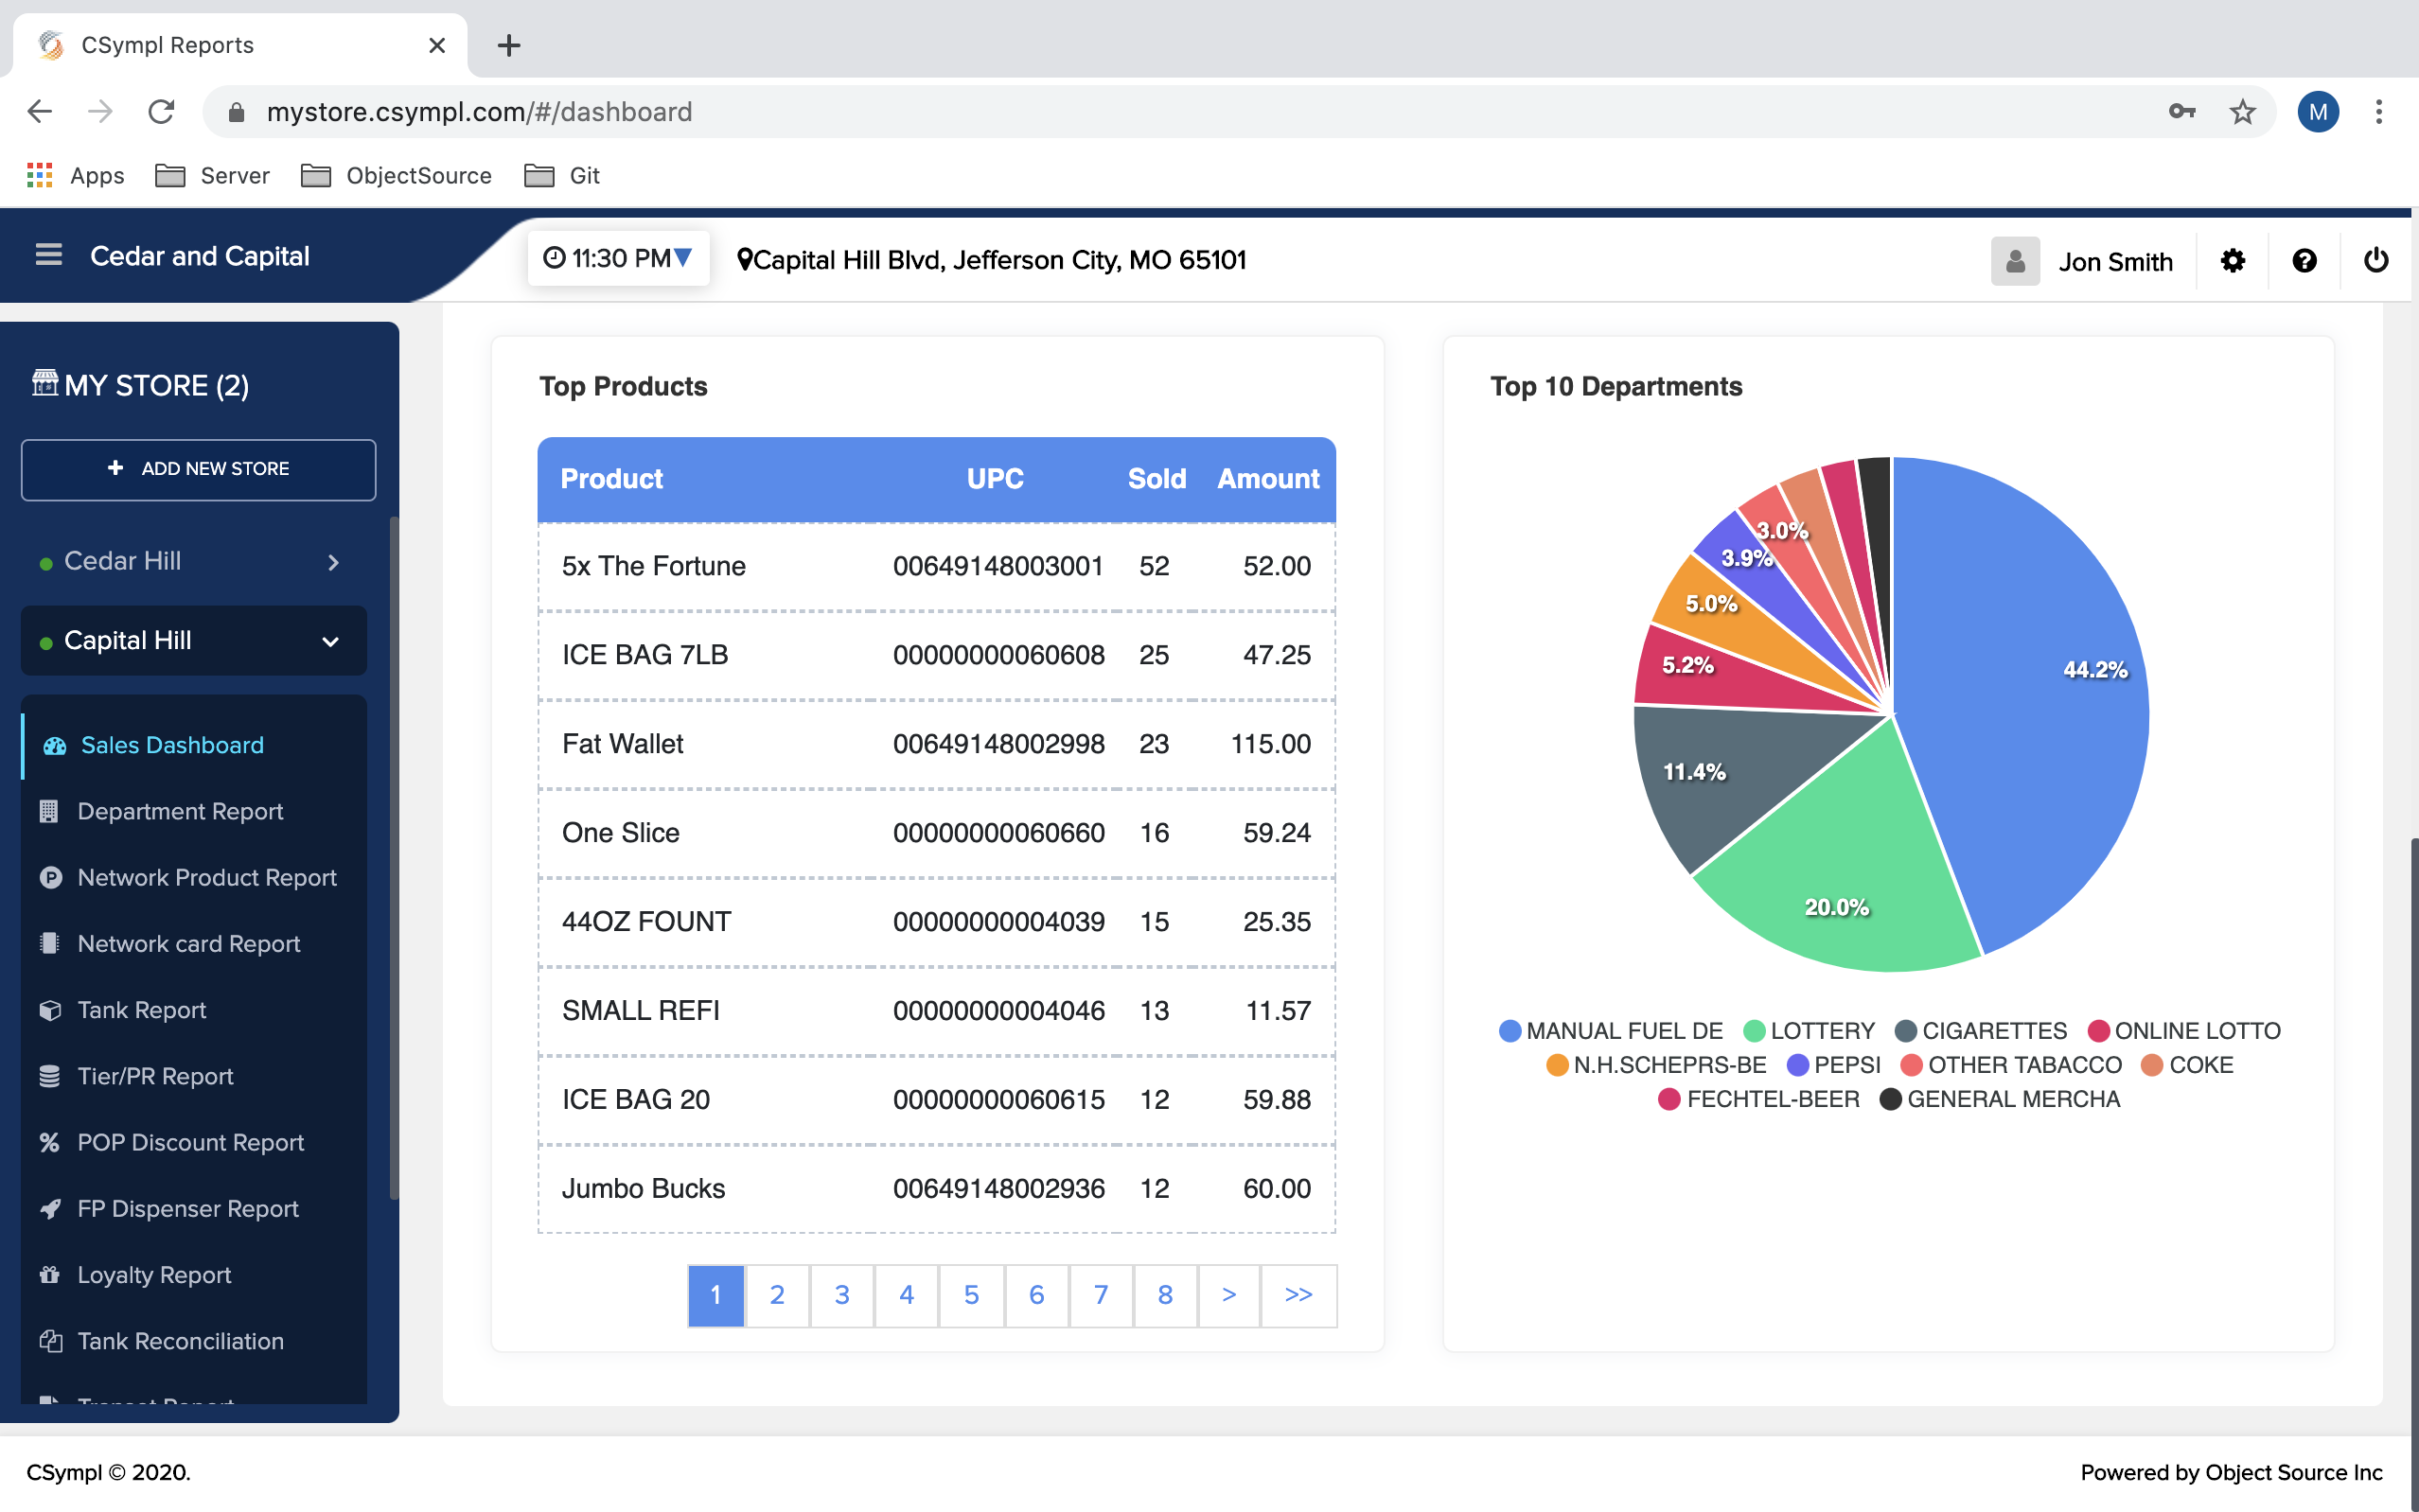Image resolution: width=2419 pixels, height=1512 pixels.
Task: Click ADD NEW STORE button
Action: tap(198, 469)
